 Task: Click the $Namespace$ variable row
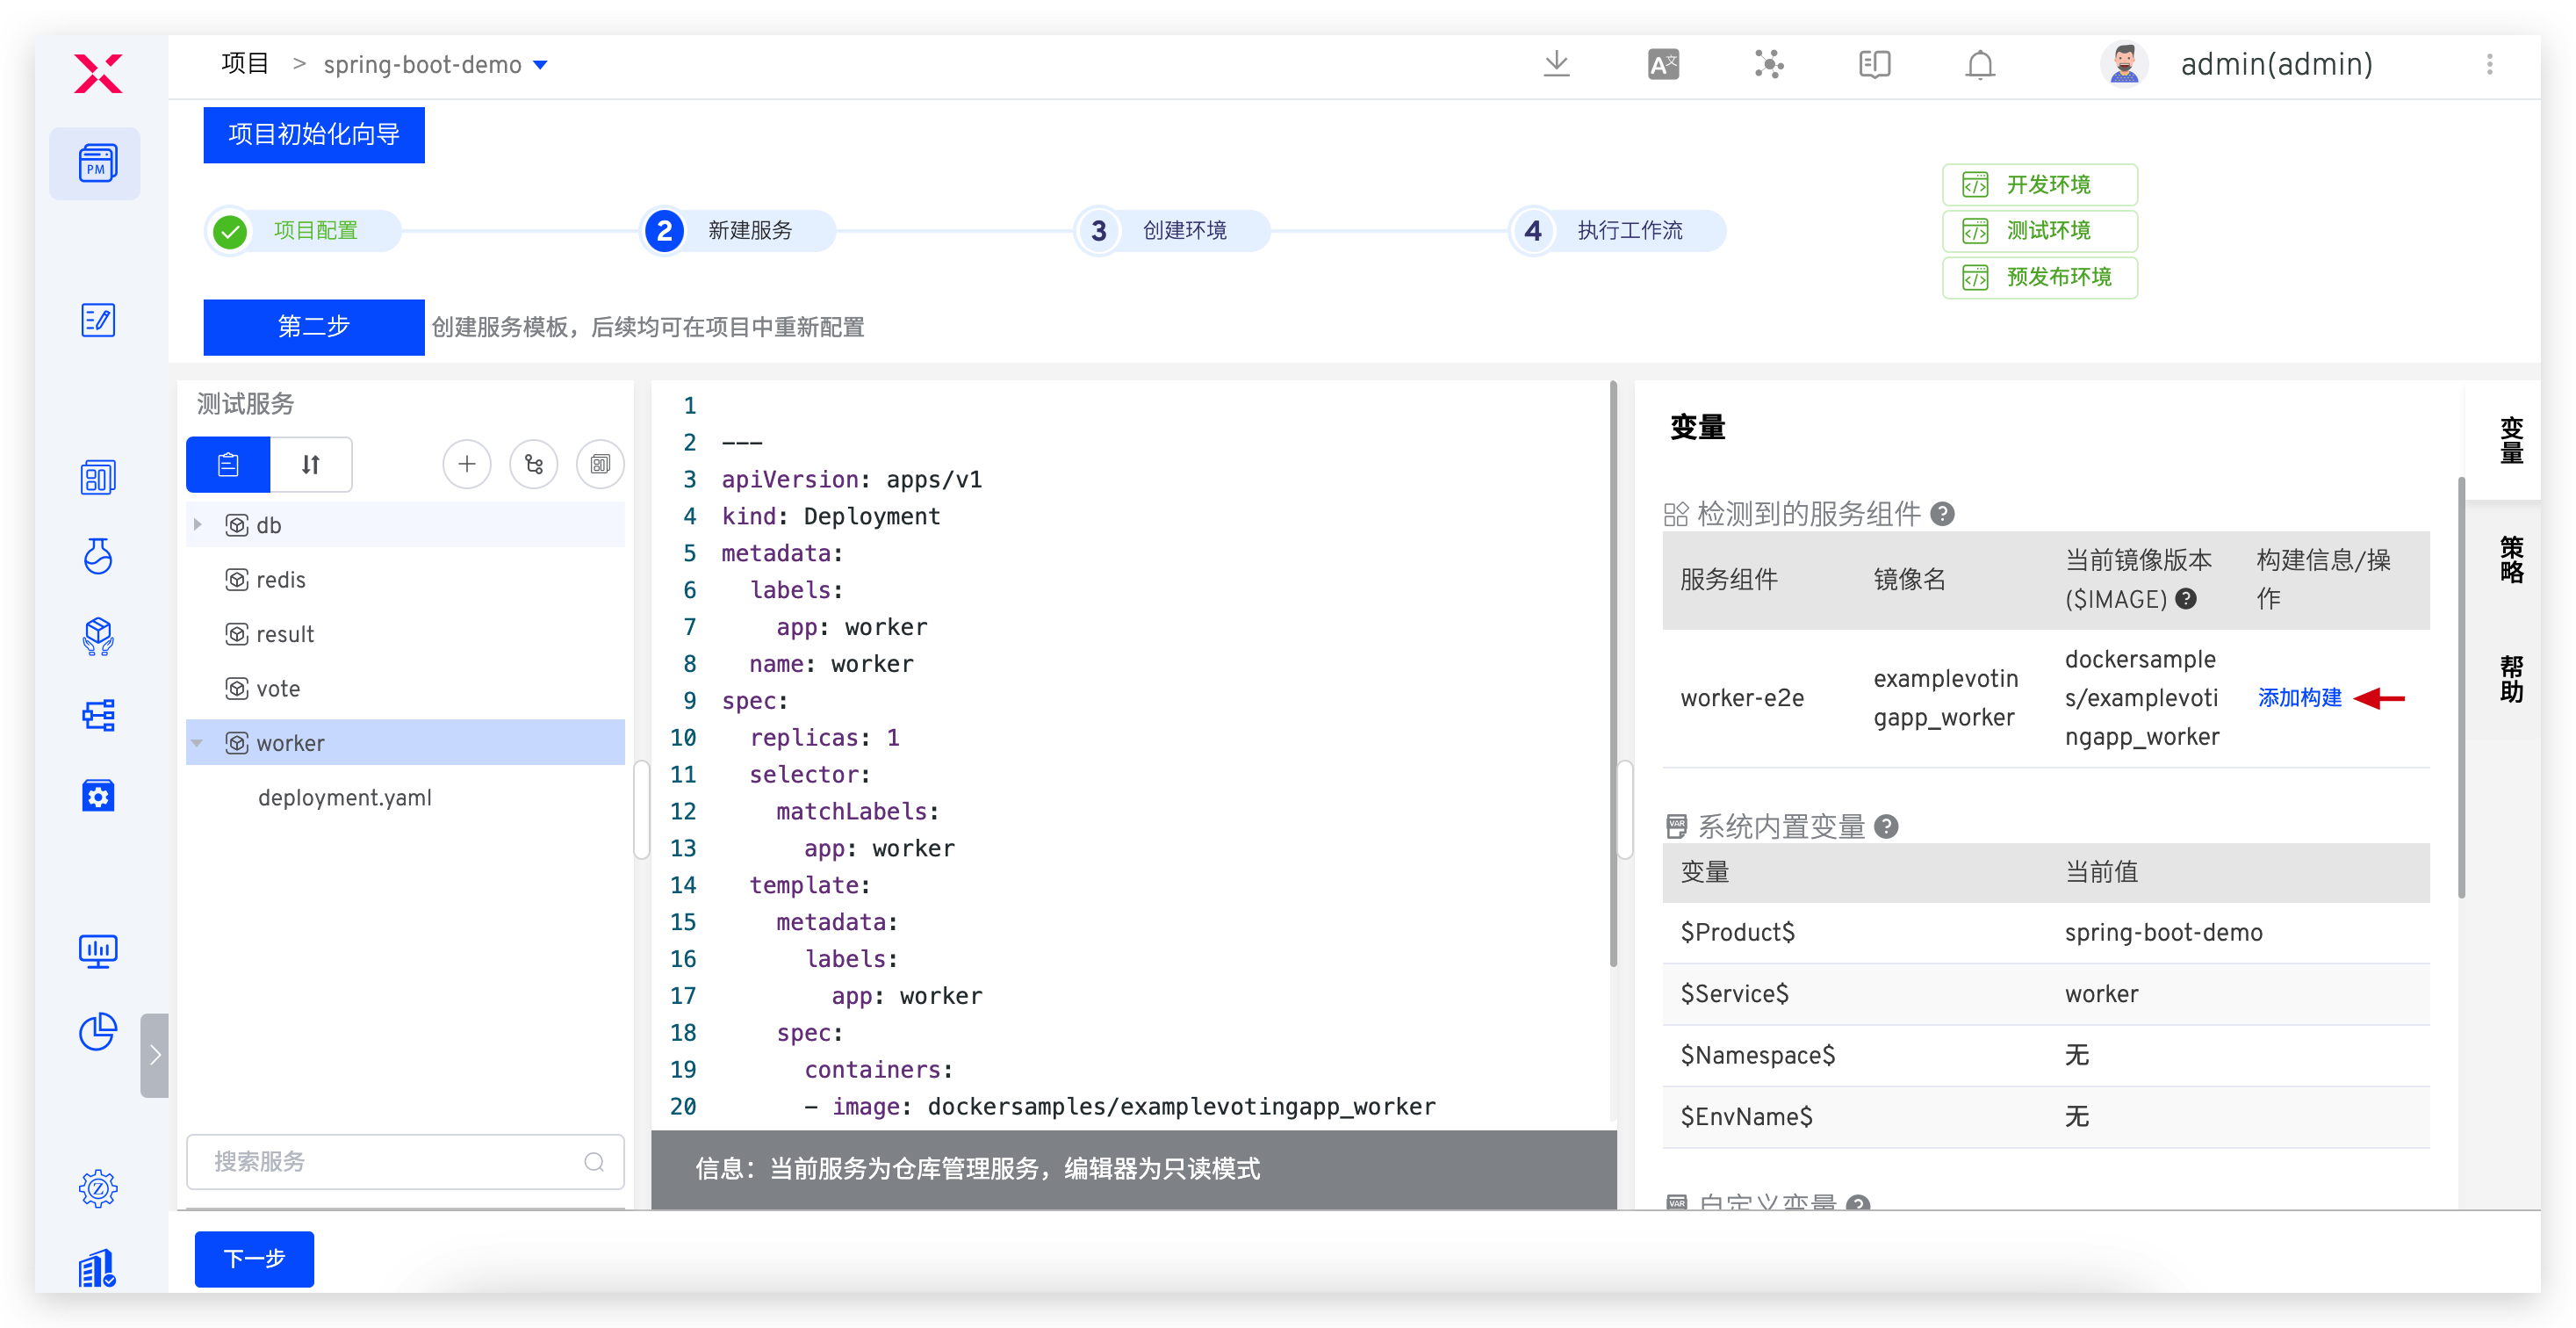tap(2045, 1056)
